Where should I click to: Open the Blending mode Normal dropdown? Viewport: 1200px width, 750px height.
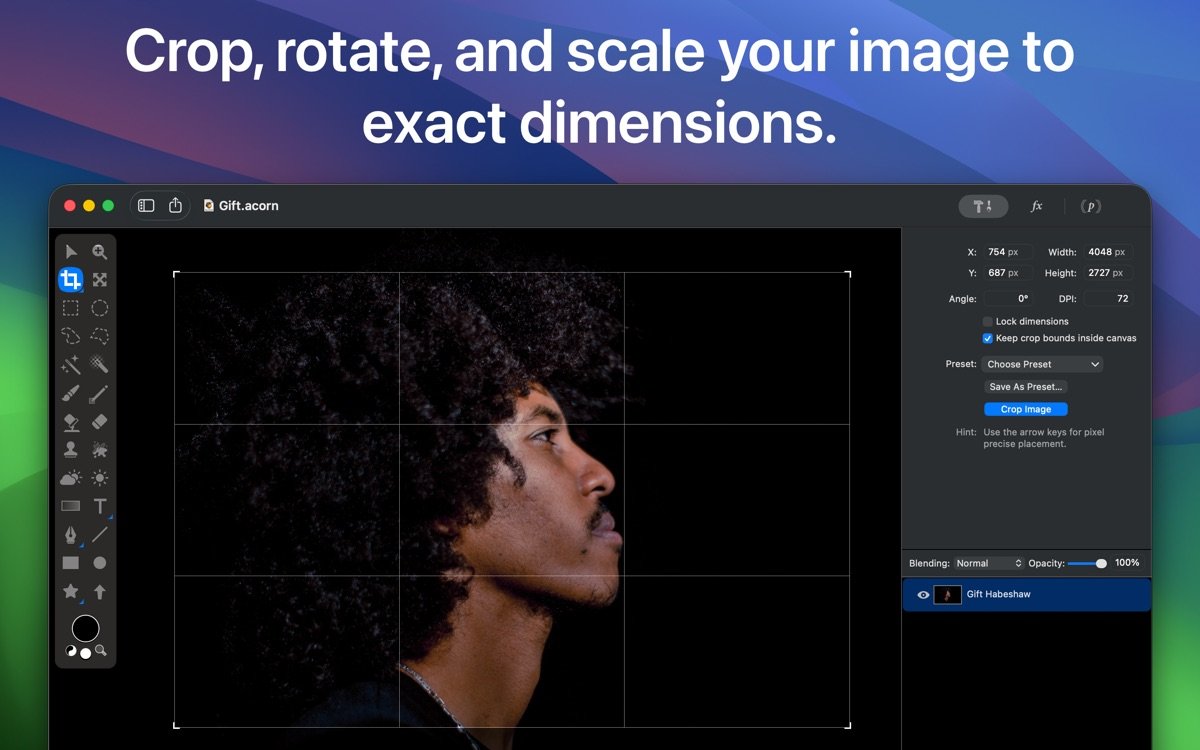click(x=989, y=563)
